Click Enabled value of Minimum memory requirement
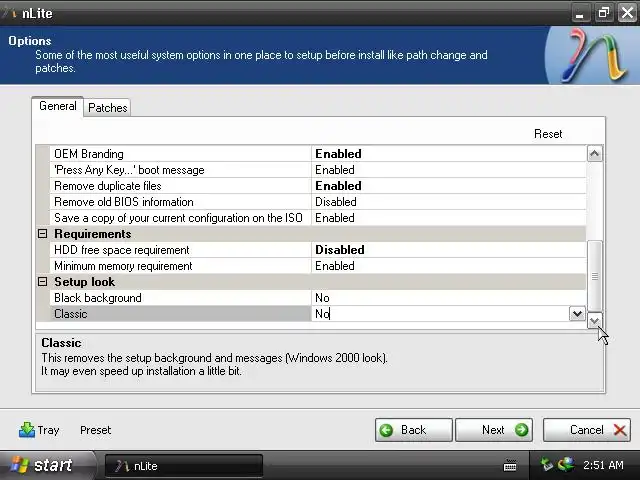The image size is (640, 480). point(335,266)
